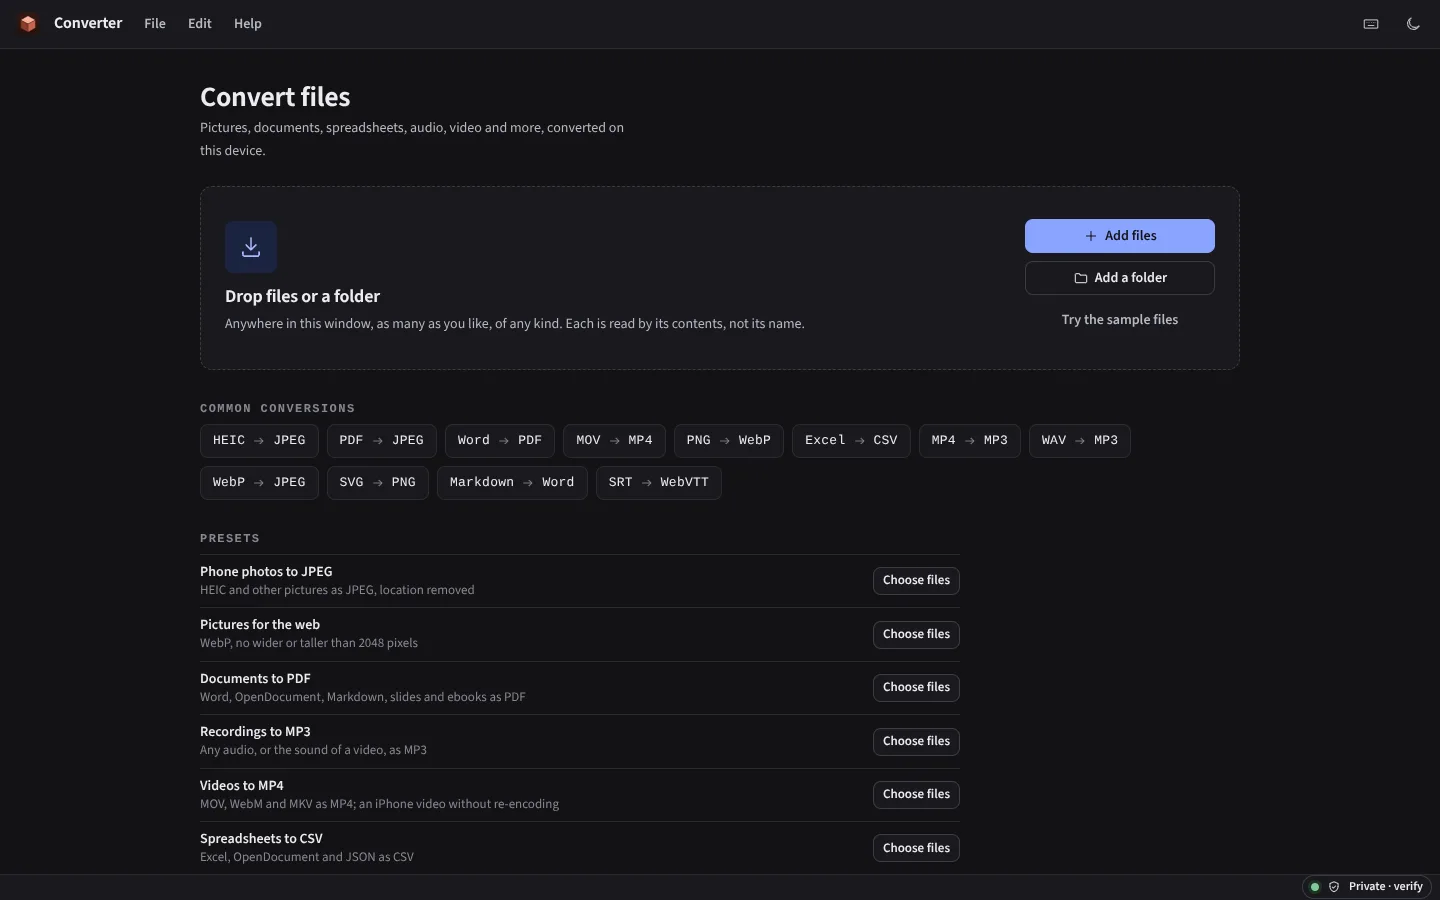
Task: Click the Videos to MP4 preset title
Action: pyautogui.click(x=242, y=786)
